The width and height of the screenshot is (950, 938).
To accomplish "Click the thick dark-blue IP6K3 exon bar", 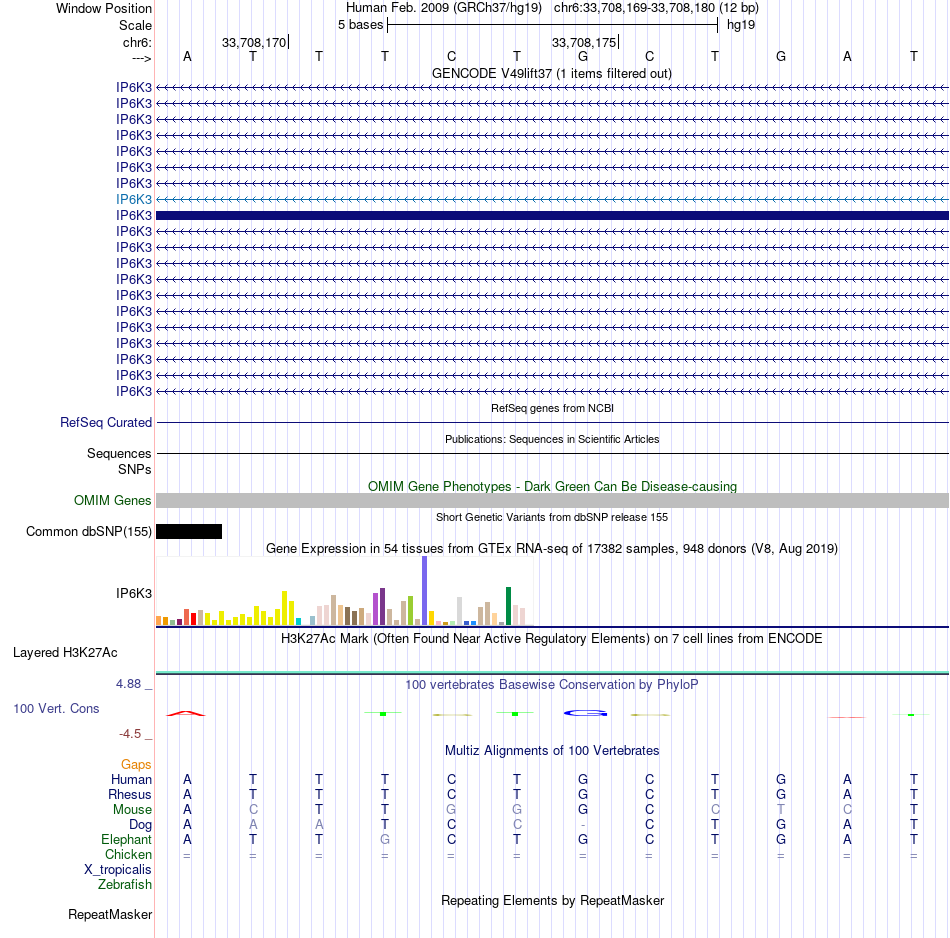I will coord(552,215).
